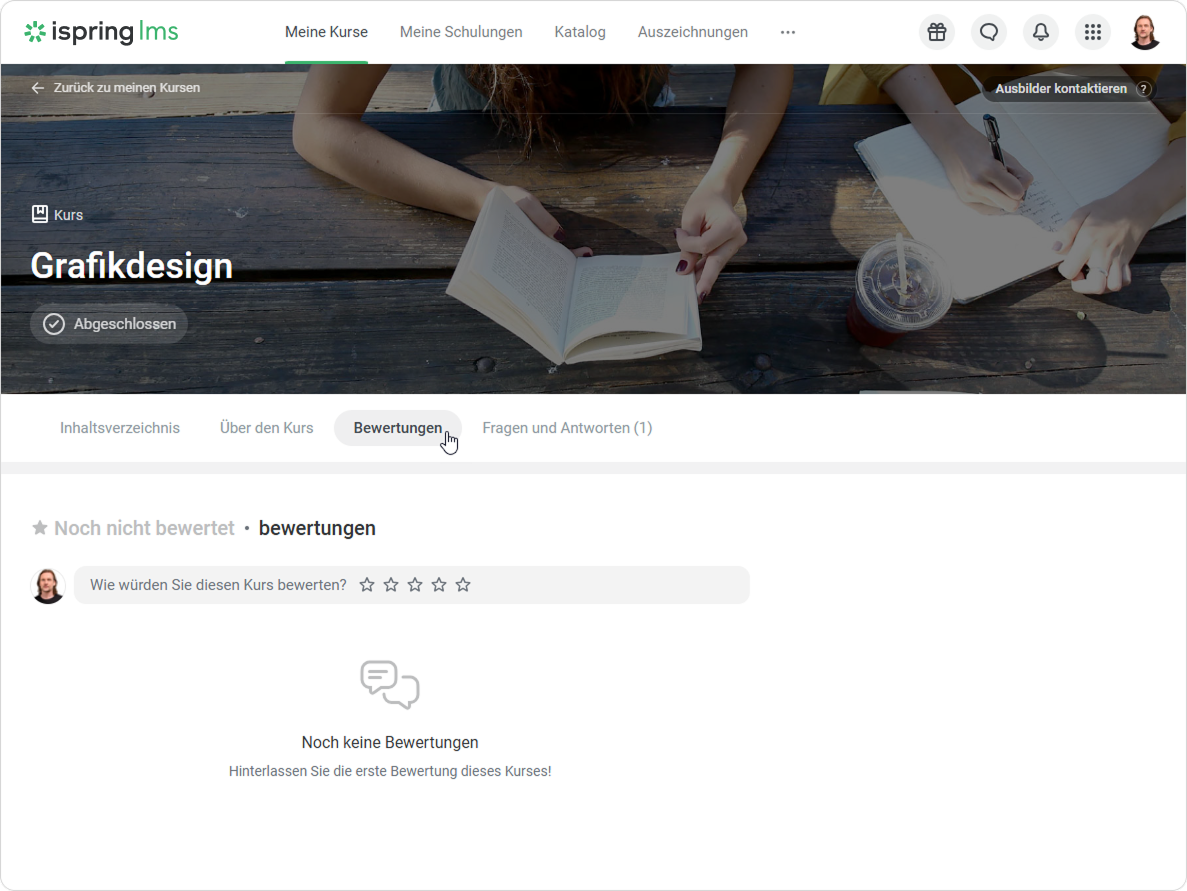Image resolution: width=1187 pixels, height=891 pixels.
Task: Open the apps grid menu icon
Action: [x=1092, y=32]
